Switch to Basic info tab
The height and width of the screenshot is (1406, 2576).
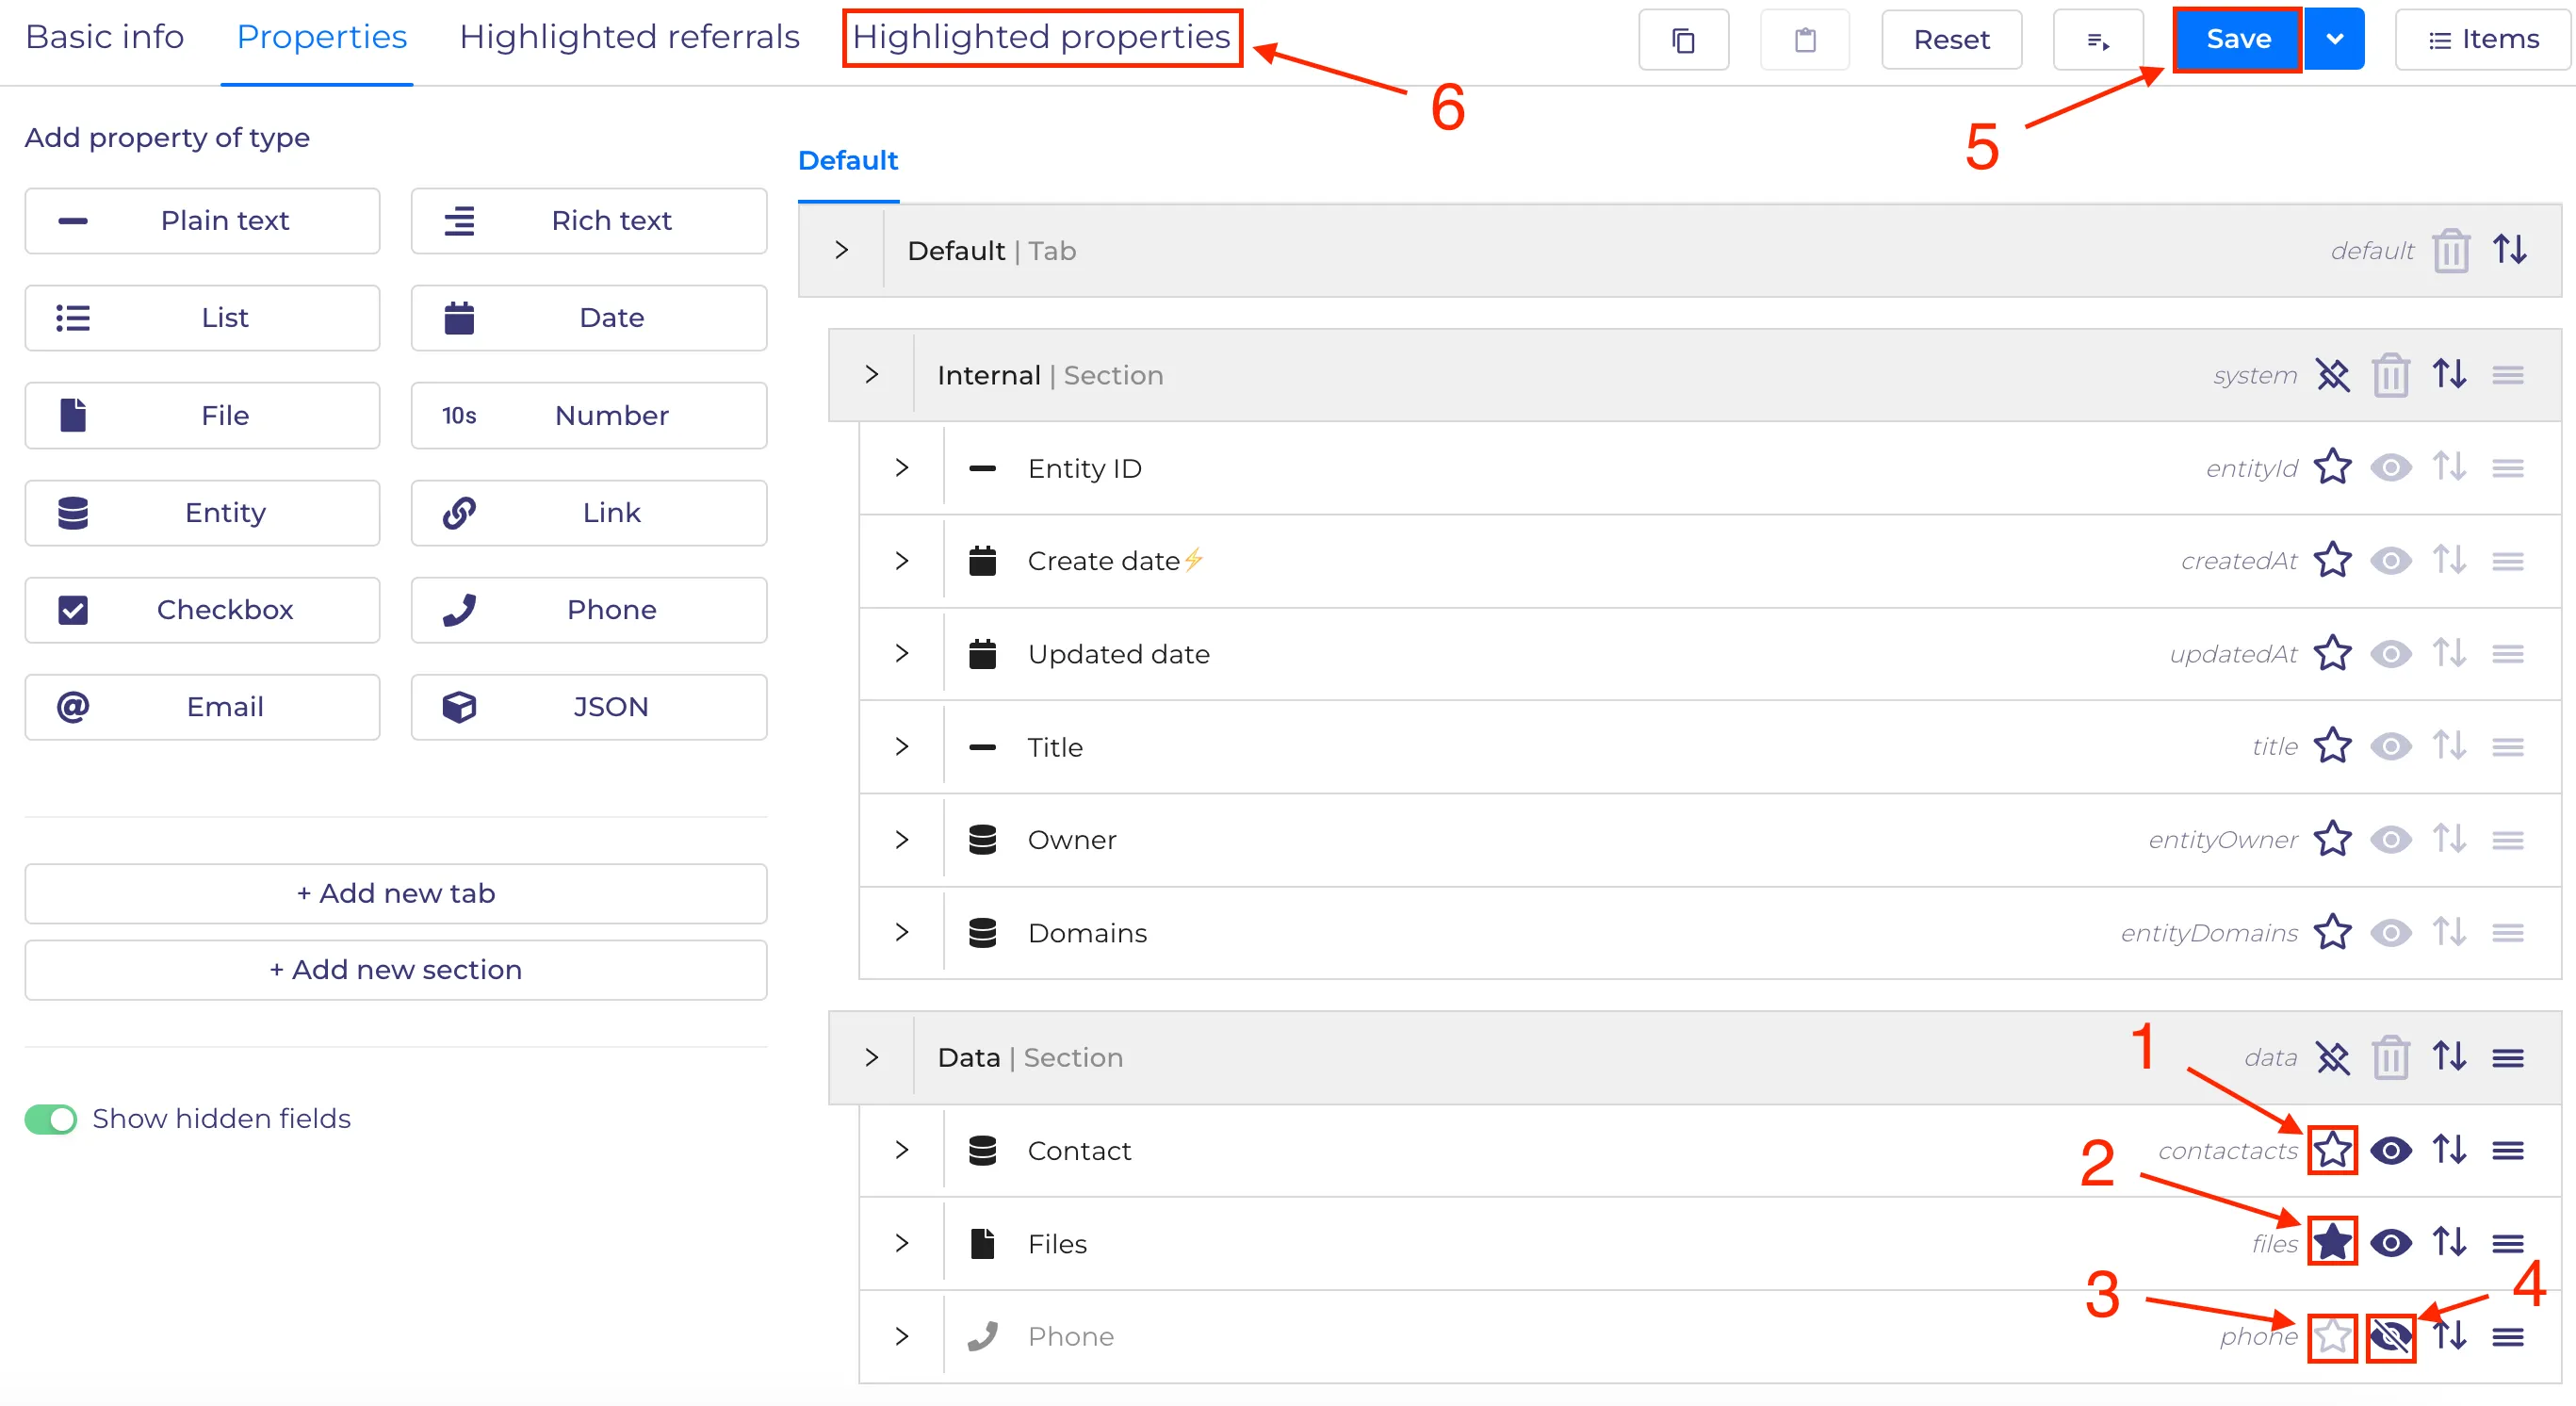pyautogui.click(x=105, y=37)
